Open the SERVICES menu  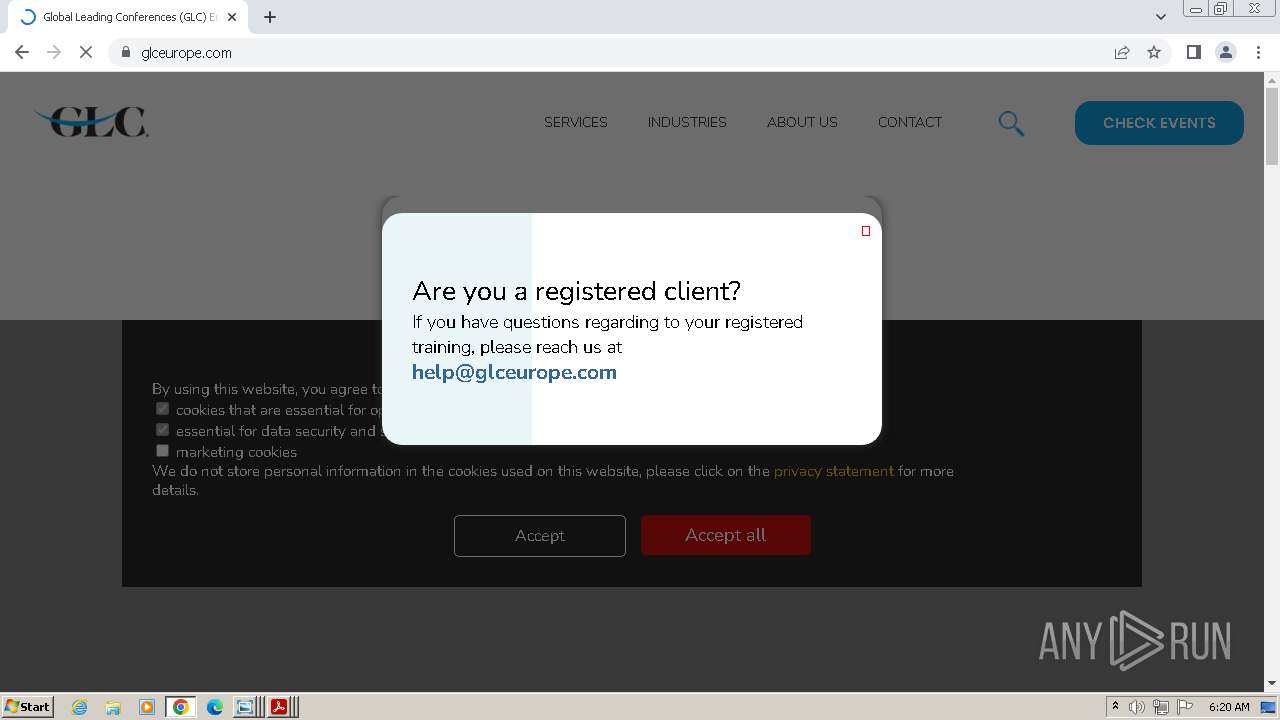pos(576,122)
